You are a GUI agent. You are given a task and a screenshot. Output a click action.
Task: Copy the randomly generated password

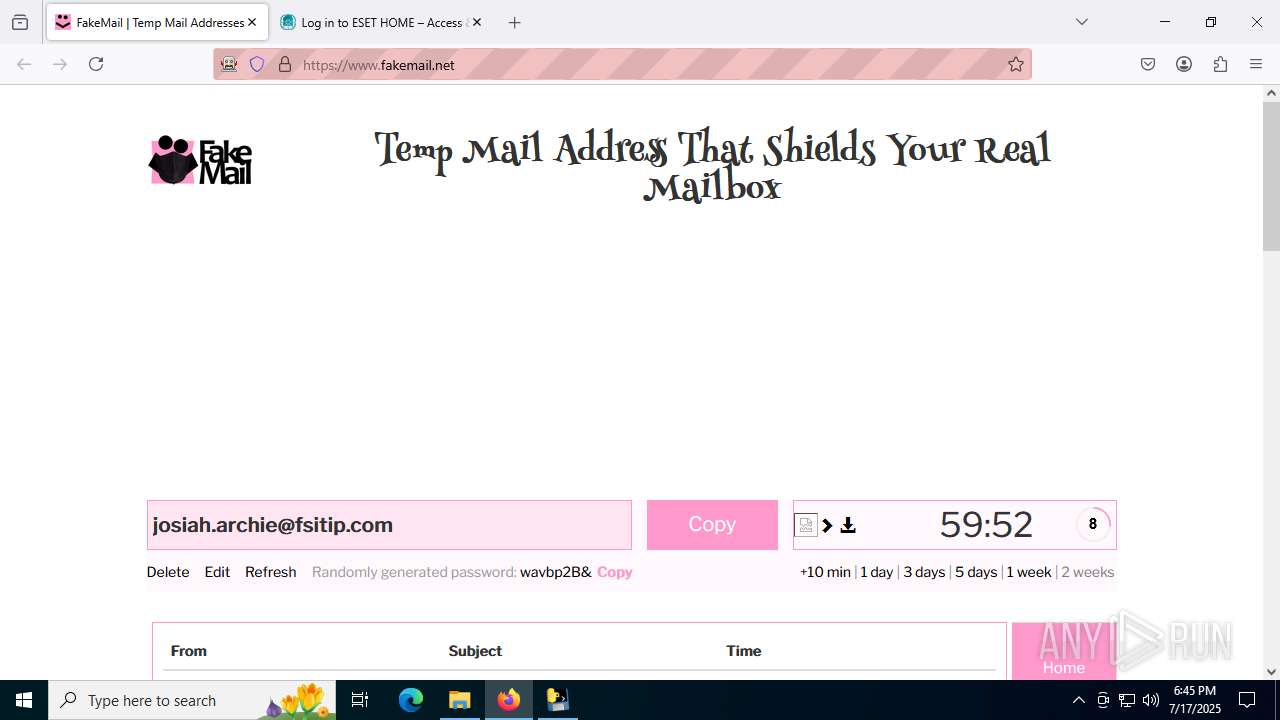point(615,572)
